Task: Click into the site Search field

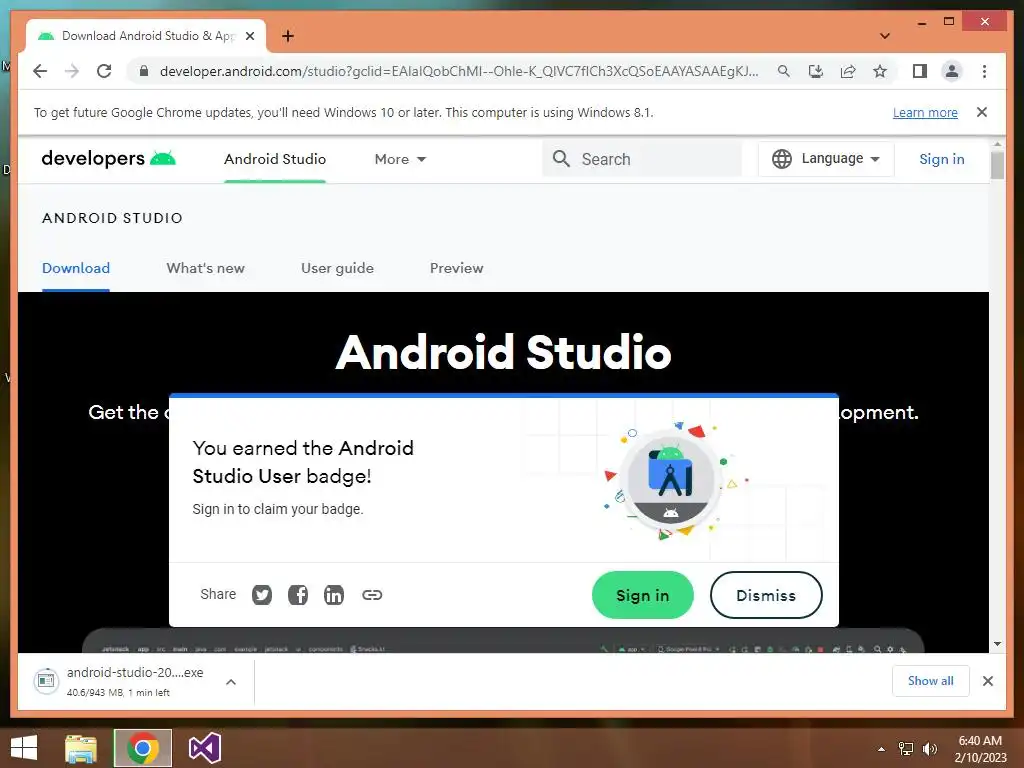Action: tap(642, 159)
